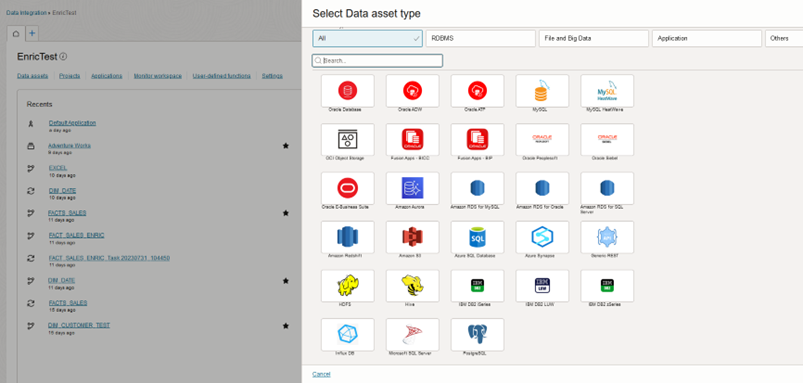The height and width of the screenshot is (383, 803).
Task: Open User-defined functions link
Action: pos(221,76)
